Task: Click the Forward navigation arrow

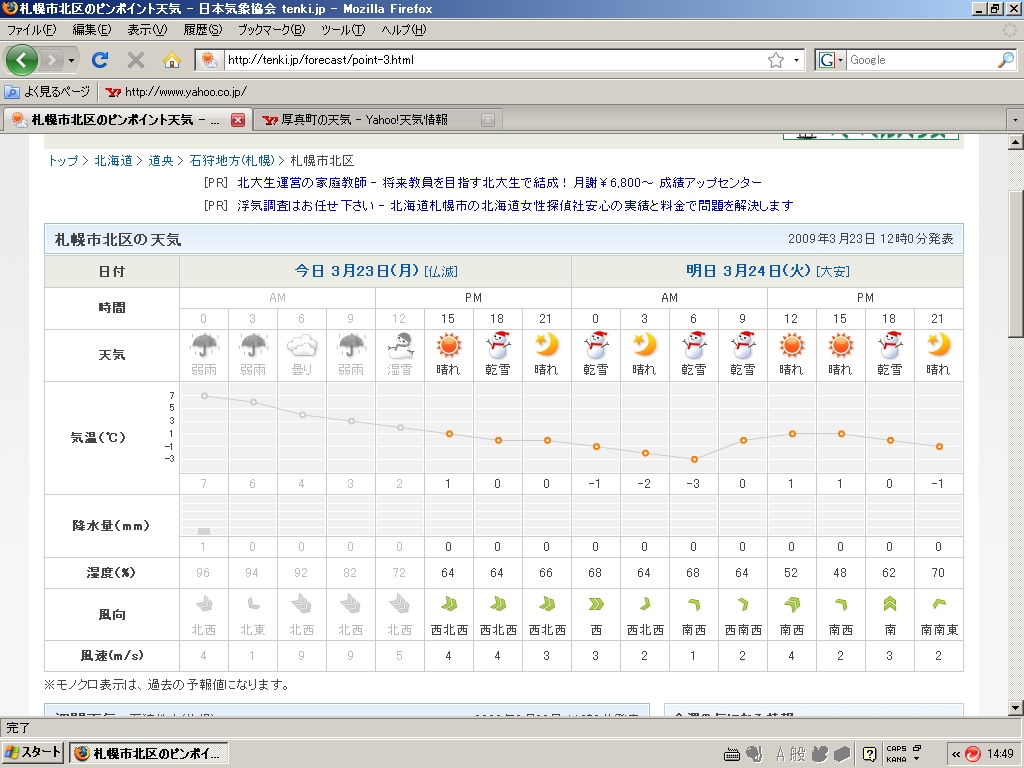Action: 51,61
